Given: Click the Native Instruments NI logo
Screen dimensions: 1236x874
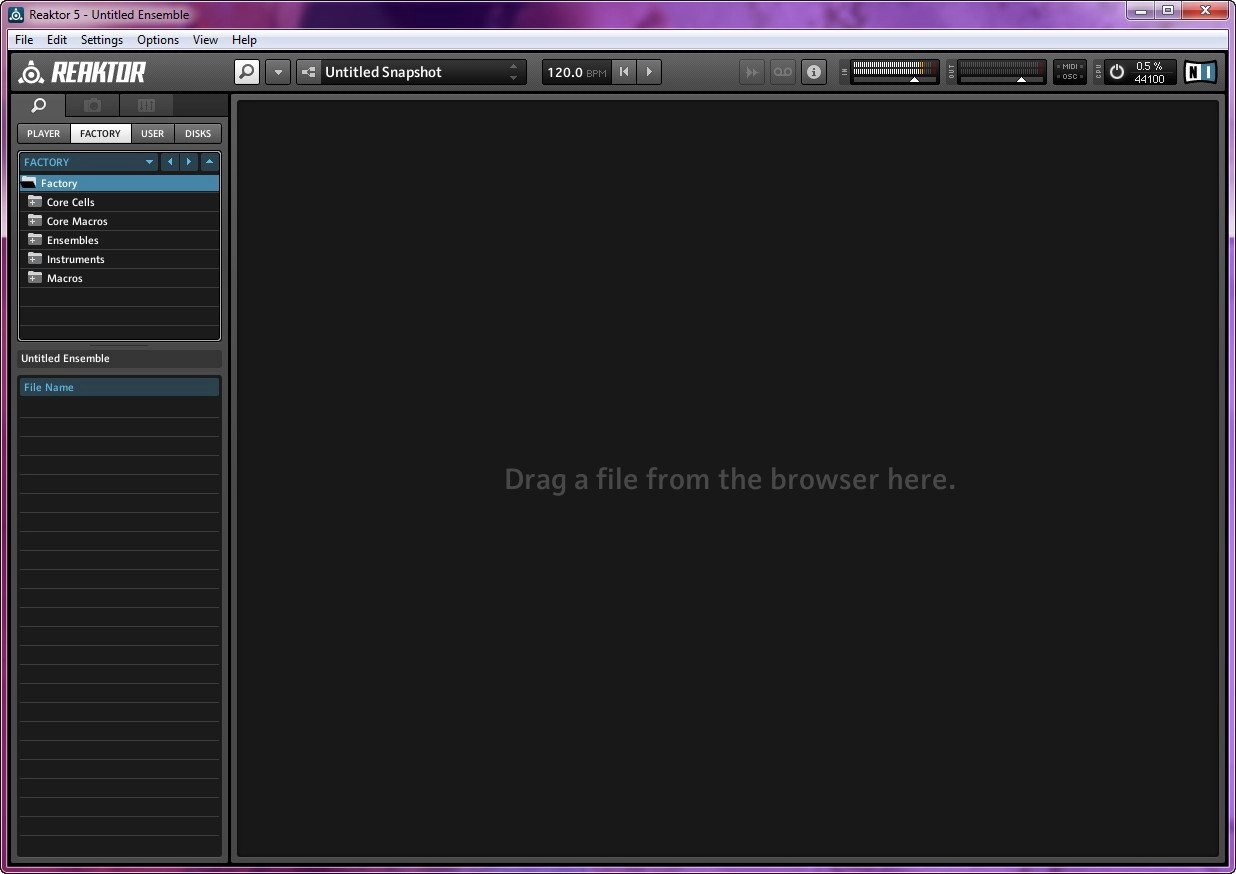Looking at the screenshot, I should click(1200, 72).
